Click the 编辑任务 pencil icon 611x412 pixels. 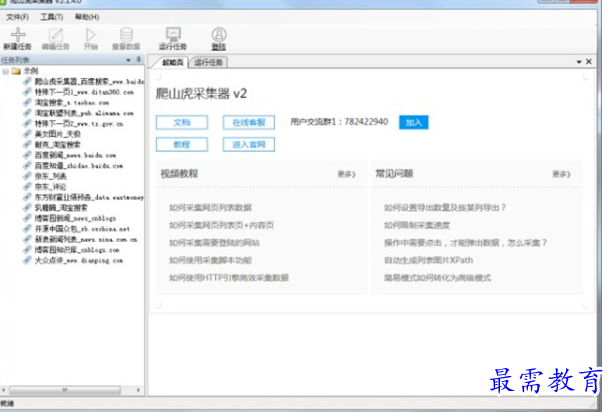pyautogui.click(x=56, y=35)
